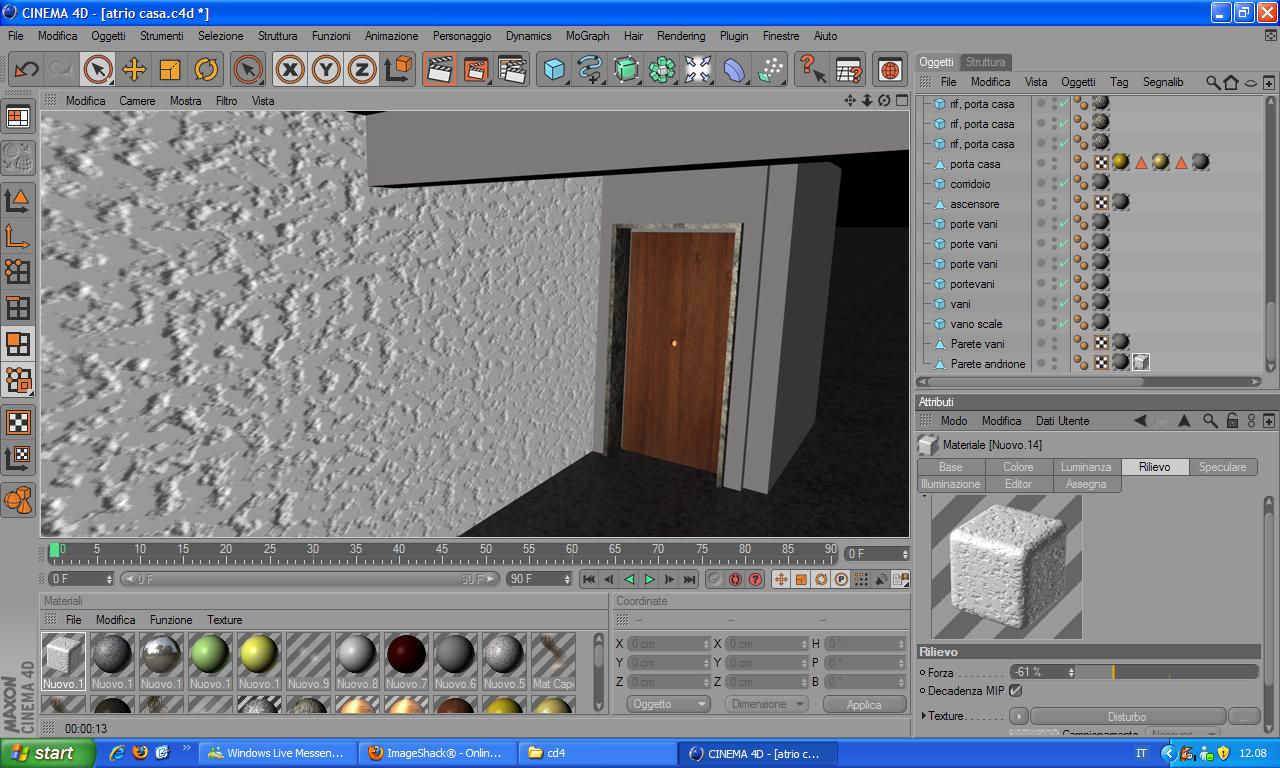Click the Undo arrow icon
1280x768 pixels.
26,69
